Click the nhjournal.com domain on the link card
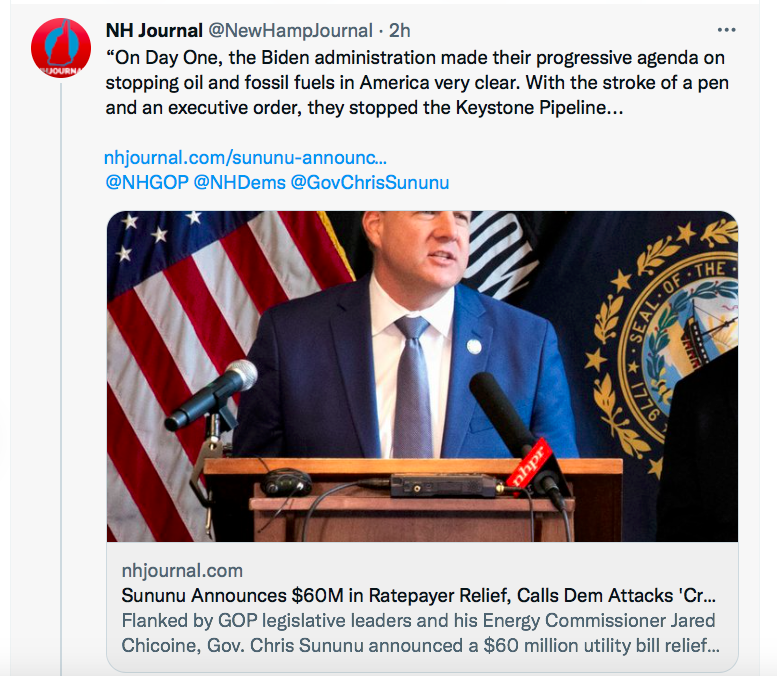The width and height of the screenshot is (777, 676). pyautogui.click(x=181, y=570)
